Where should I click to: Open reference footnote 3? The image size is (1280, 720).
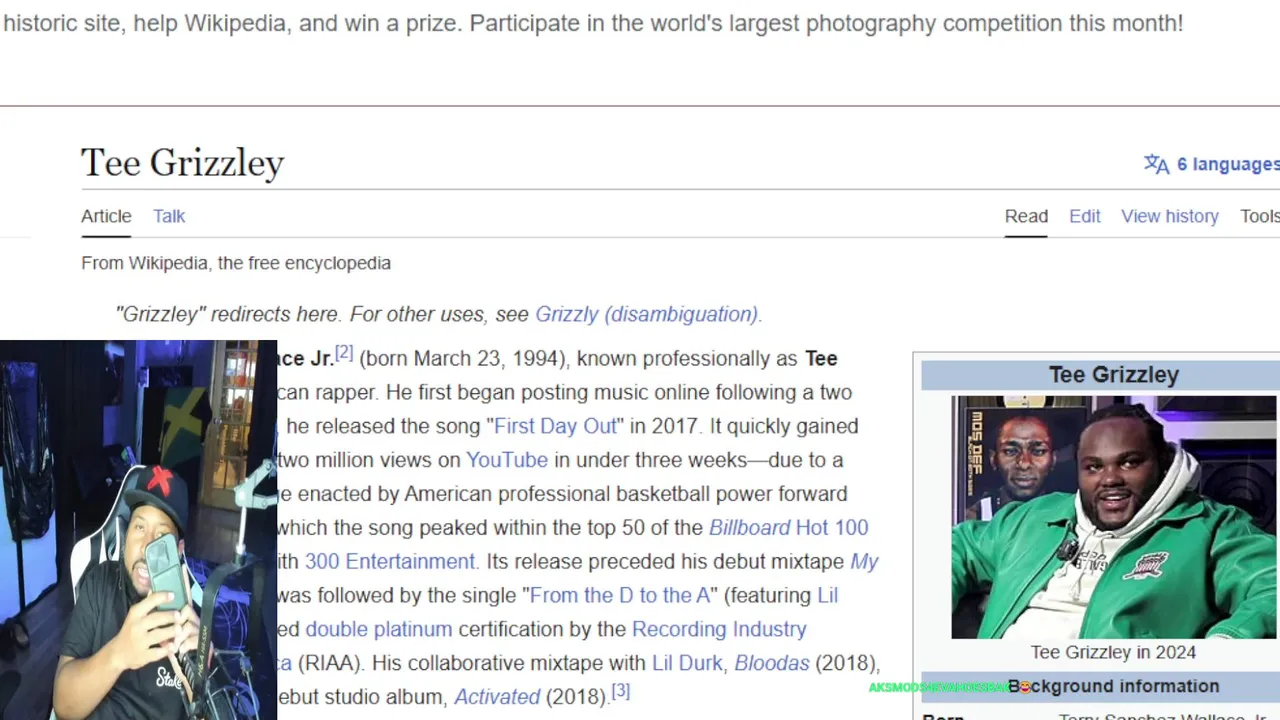tap(621, 690)
